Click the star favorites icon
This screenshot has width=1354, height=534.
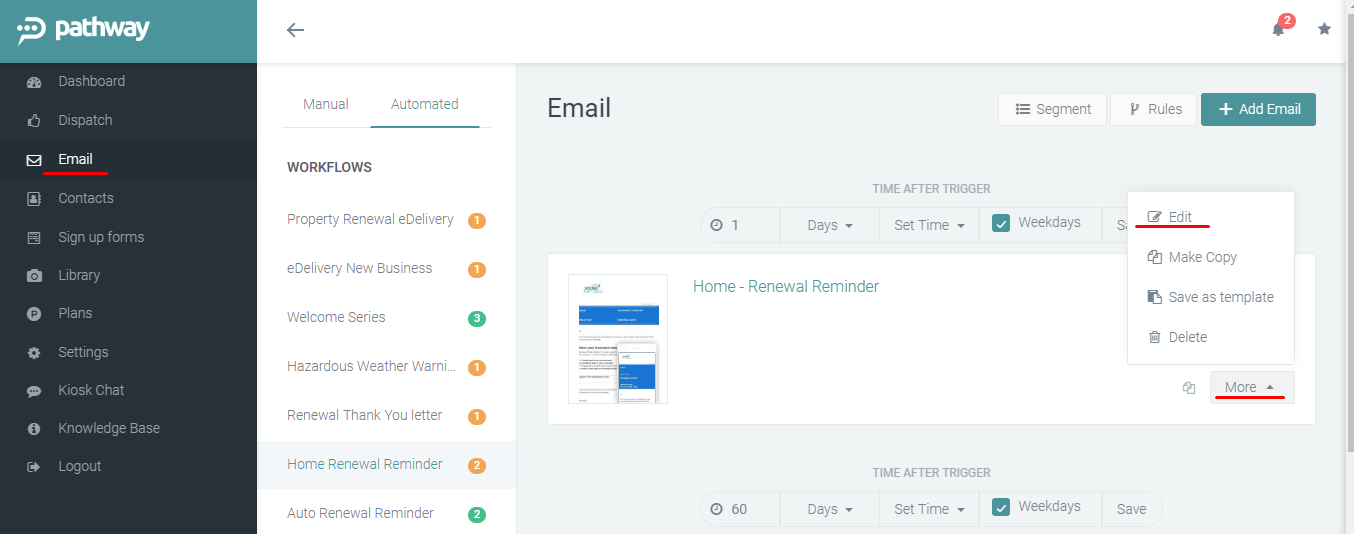tap(1324, 29)
